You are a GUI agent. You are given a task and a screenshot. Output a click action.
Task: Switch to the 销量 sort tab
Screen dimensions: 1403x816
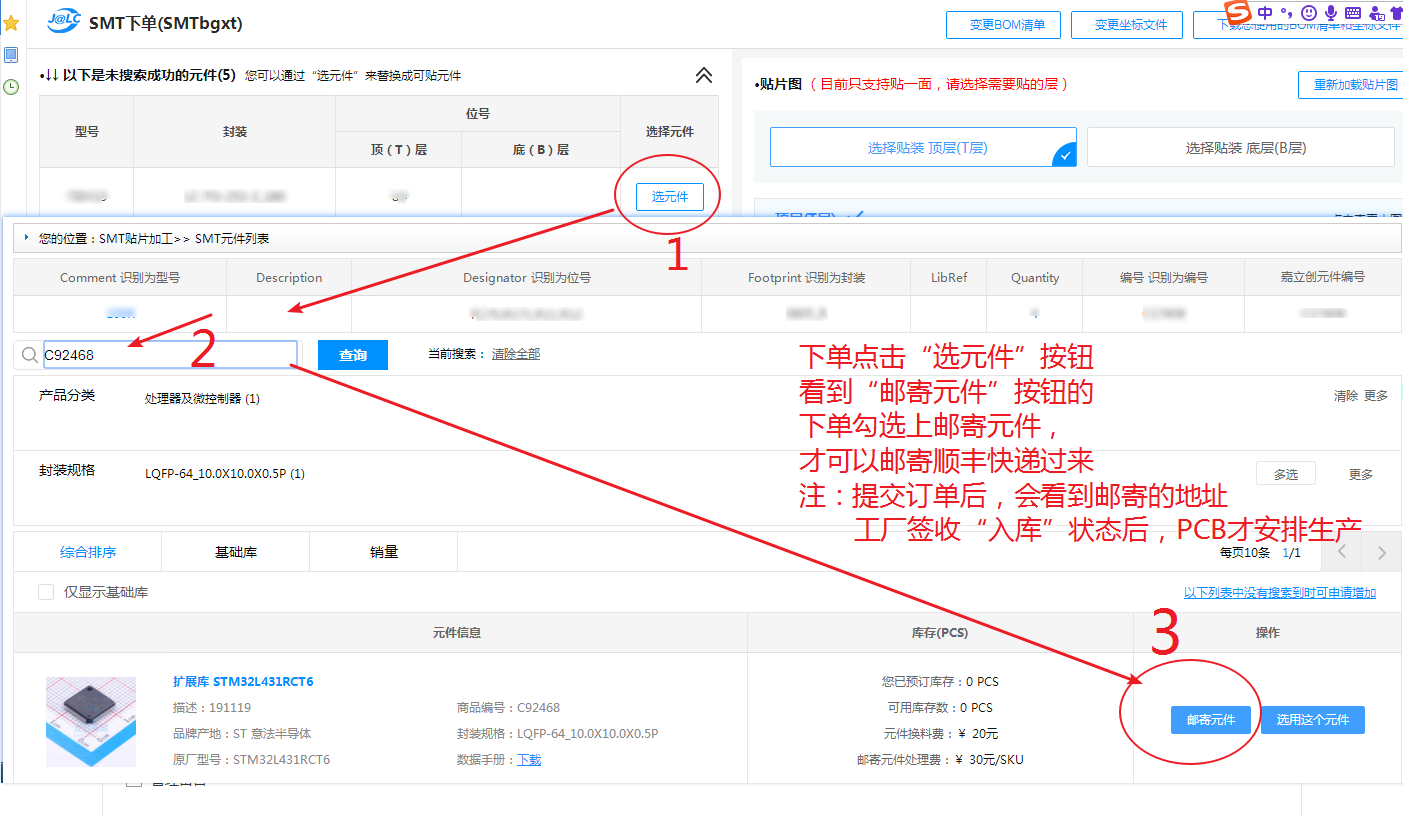coord(383,552)
